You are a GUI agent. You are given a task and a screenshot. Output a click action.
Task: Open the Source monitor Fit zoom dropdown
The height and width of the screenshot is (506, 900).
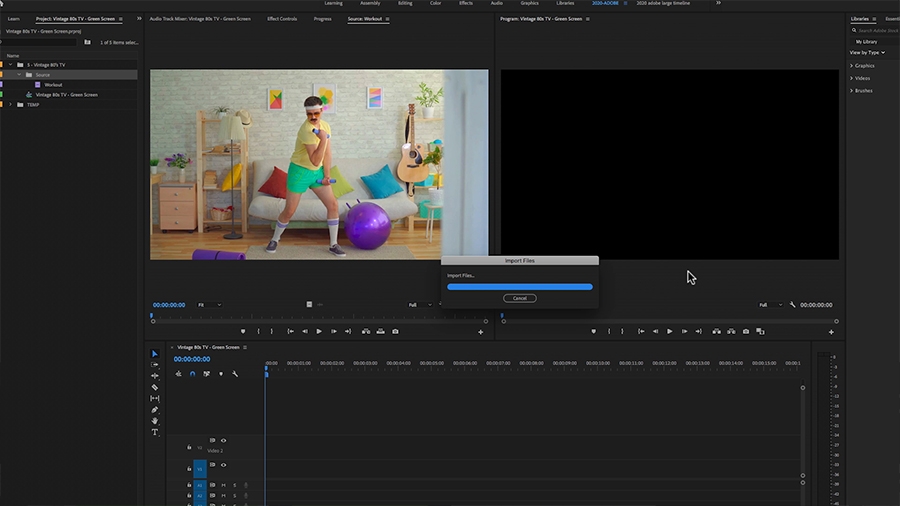coord(209,305)
